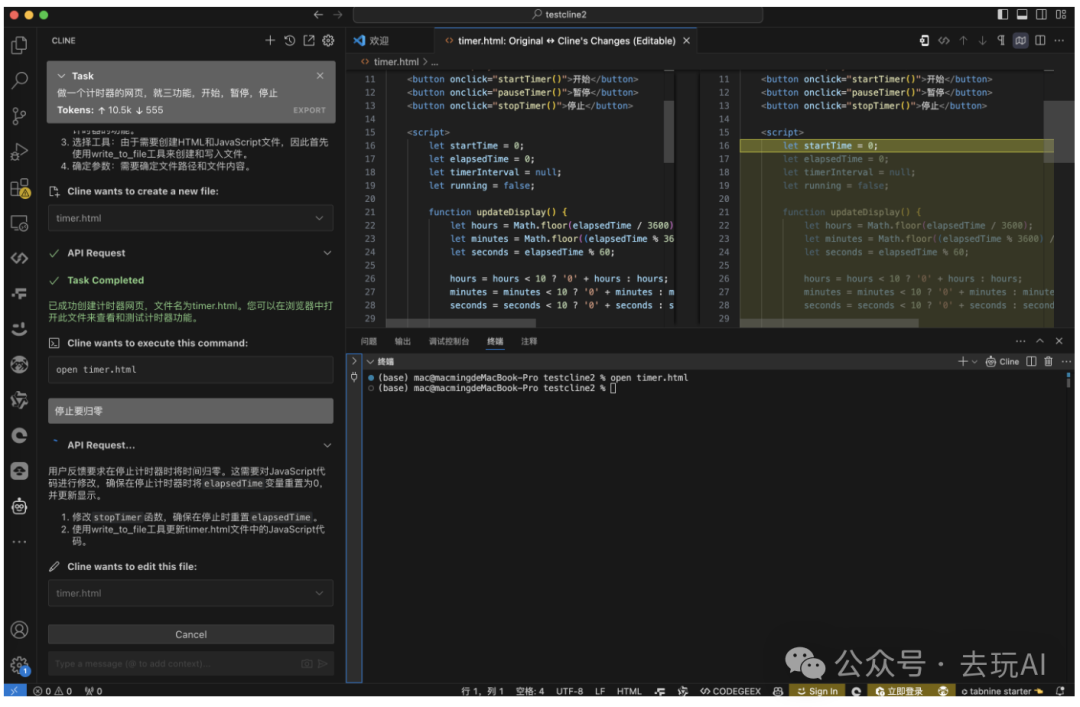Delete the terminal with trash icon
The image size is (1080, 707).
pos(1048,361)
